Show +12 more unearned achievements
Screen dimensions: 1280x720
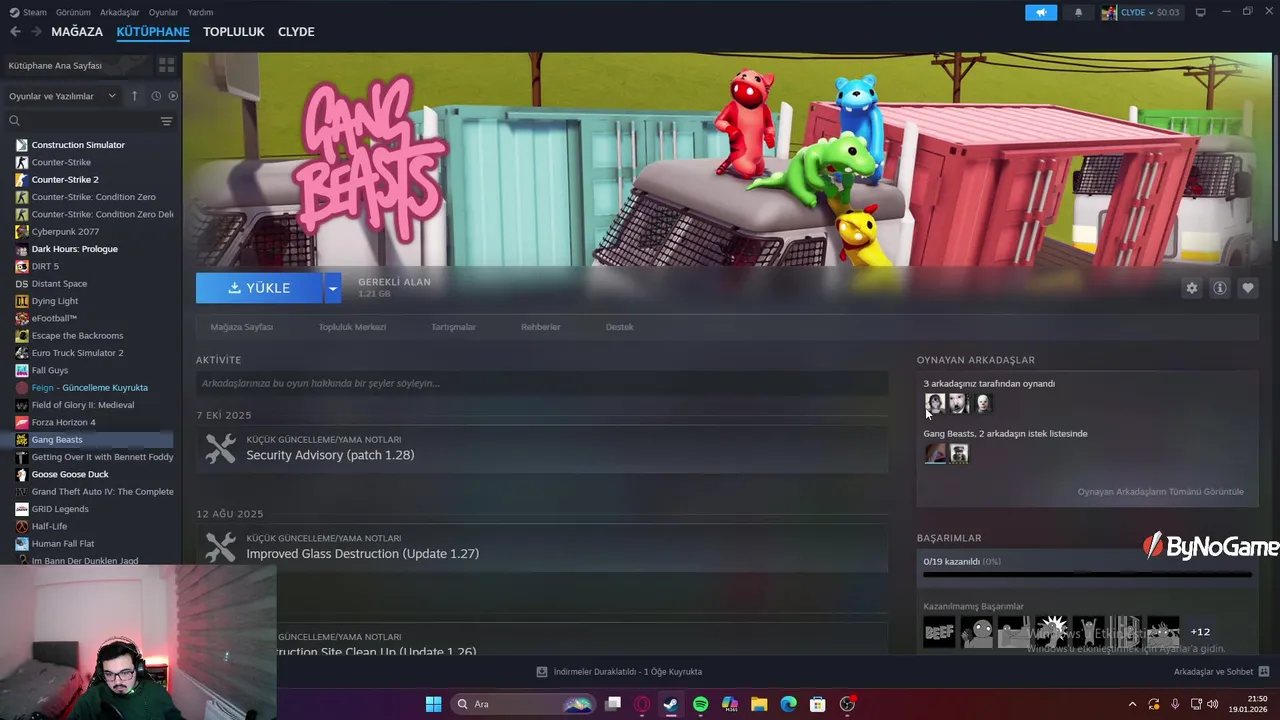click(x=1200, y=632)
